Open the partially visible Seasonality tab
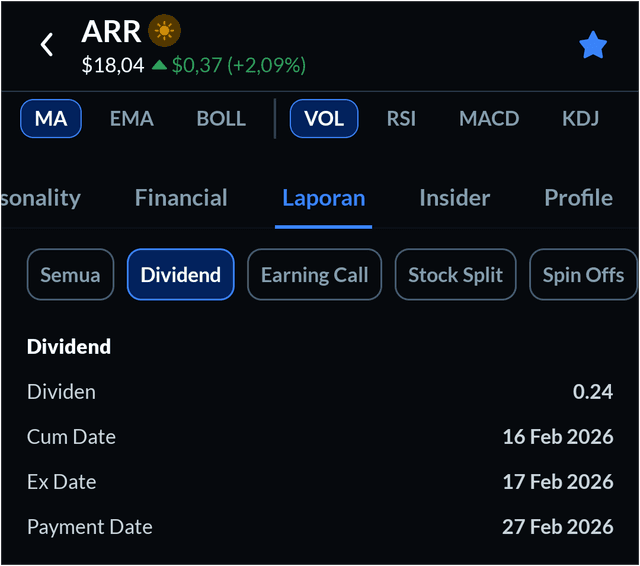This screenshot has width=640, height=566. click(x=41, y=198)
